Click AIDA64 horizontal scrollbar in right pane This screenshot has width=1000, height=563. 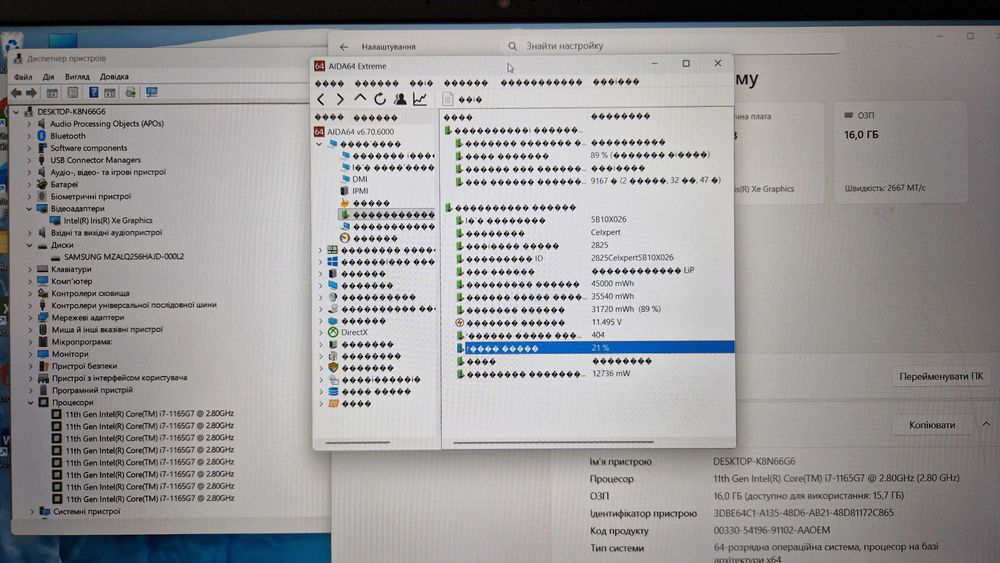553,442
